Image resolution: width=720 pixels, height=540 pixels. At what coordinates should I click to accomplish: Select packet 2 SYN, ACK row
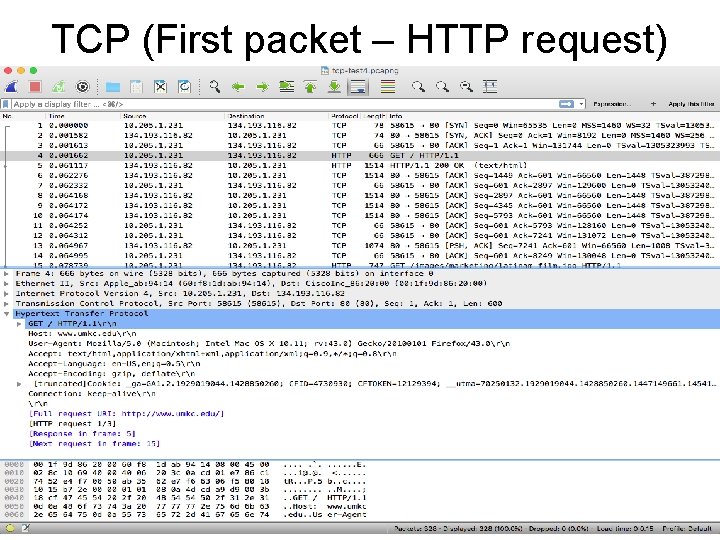pos(360,135)
